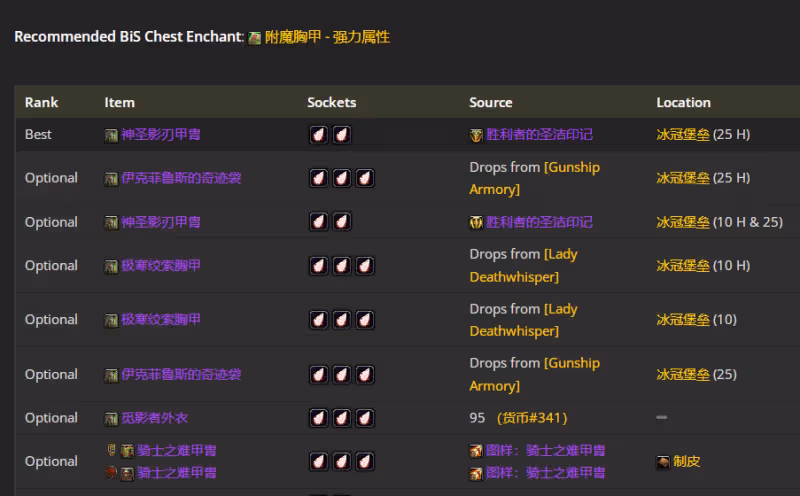The width and height of the screenshot is (800, 496).
Task: Open the lower 骑士之难甲胄 item link
Action: (177, 473)
